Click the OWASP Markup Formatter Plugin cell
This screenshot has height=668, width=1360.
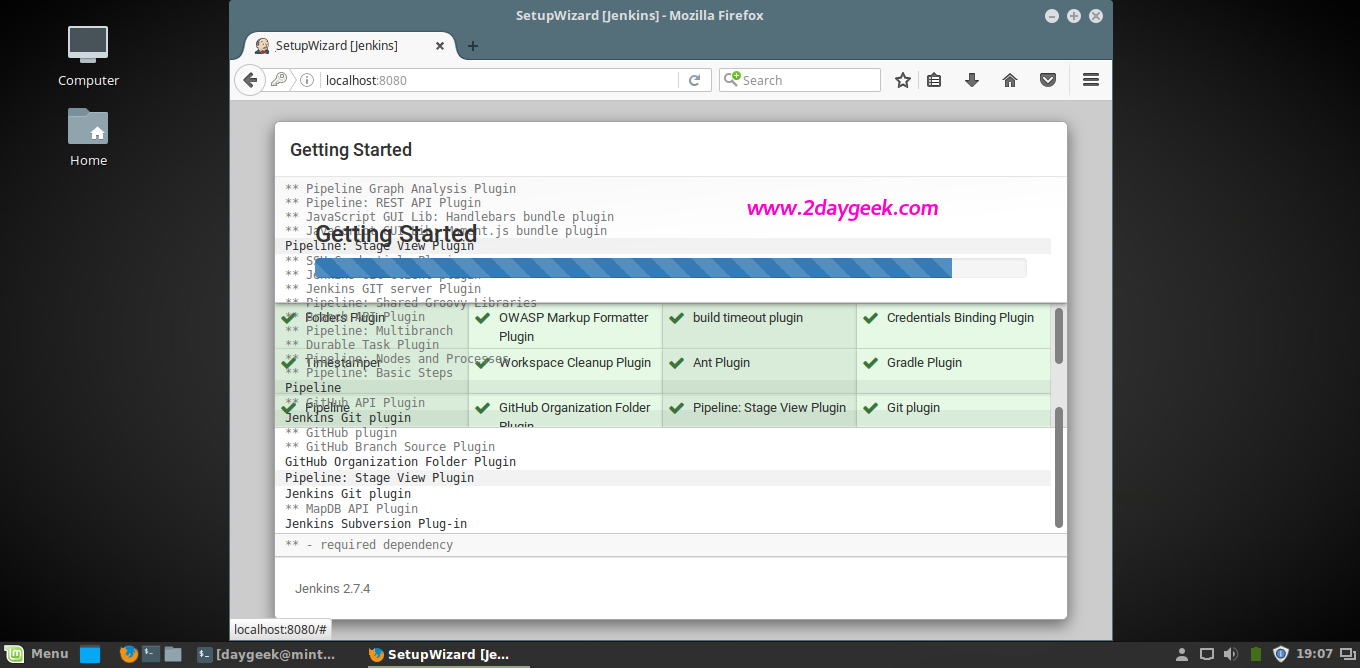565,327
